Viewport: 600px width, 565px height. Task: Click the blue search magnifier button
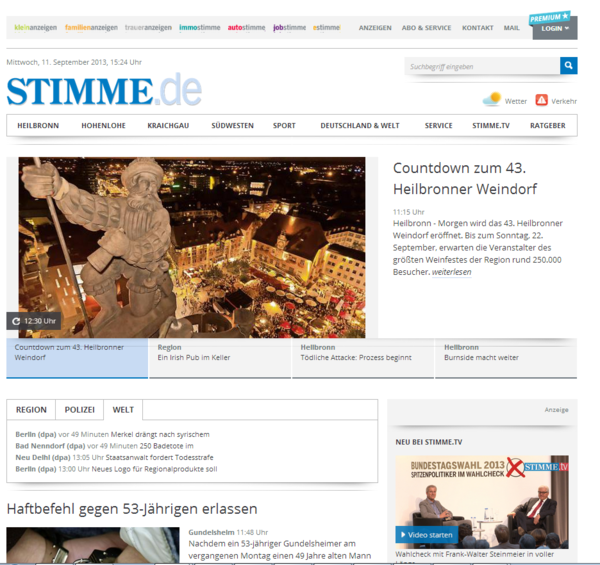tap(568, 66)
